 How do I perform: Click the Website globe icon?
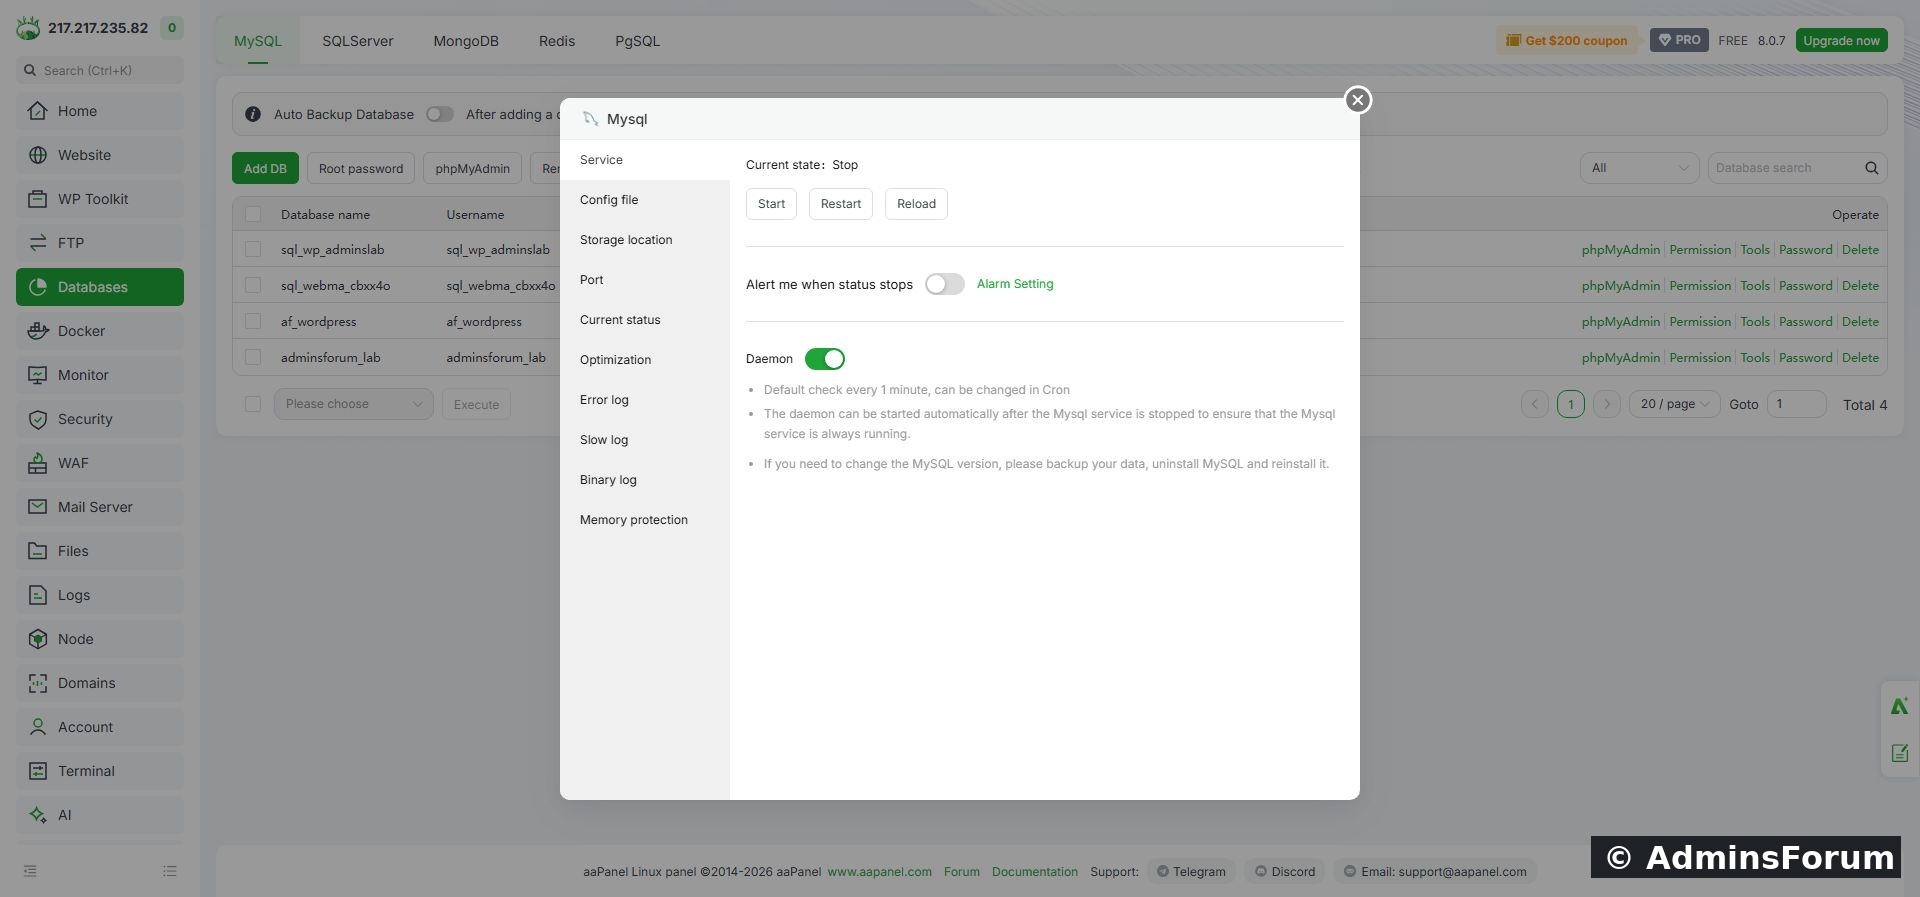(38, 155)
